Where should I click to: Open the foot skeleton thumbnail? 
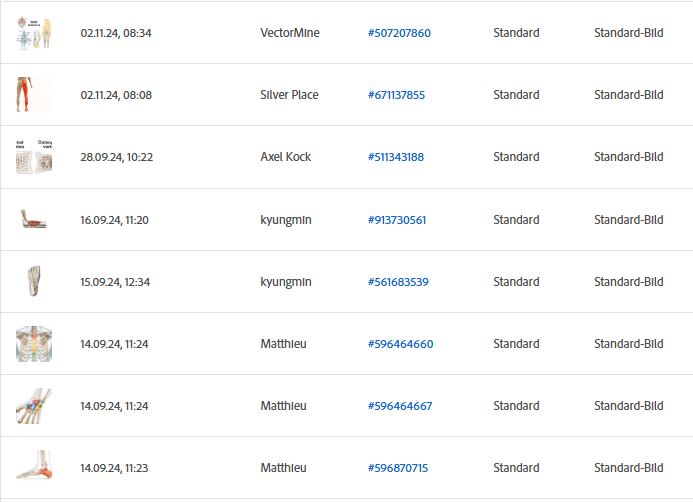coord(34,281)
